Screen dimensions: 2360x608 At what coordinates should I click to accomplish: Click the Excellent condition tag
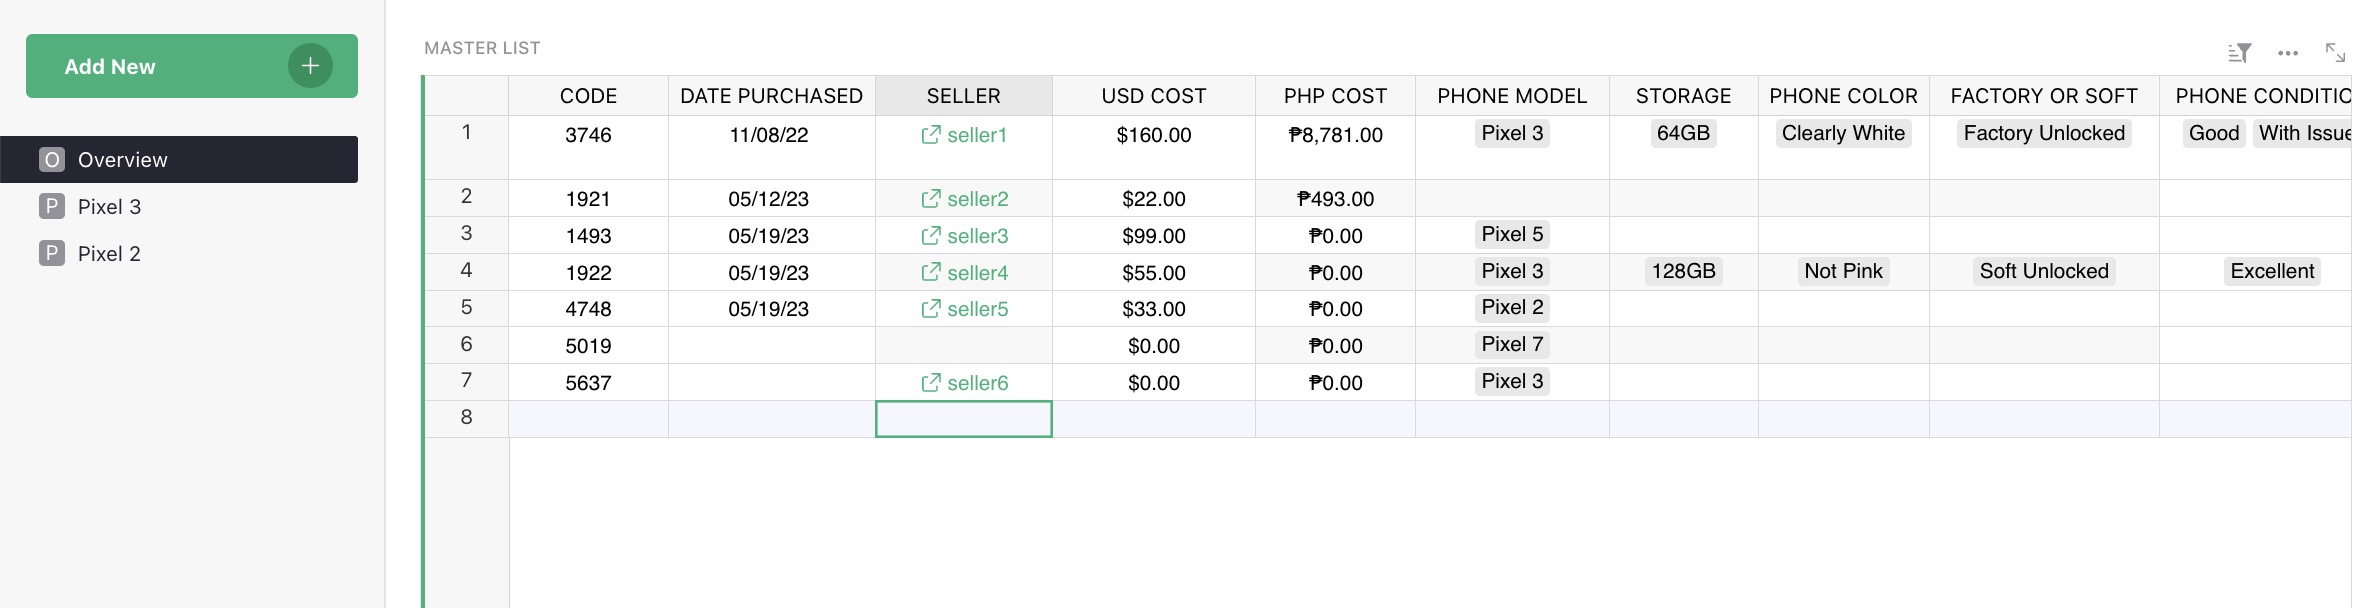coord(2272,271)
